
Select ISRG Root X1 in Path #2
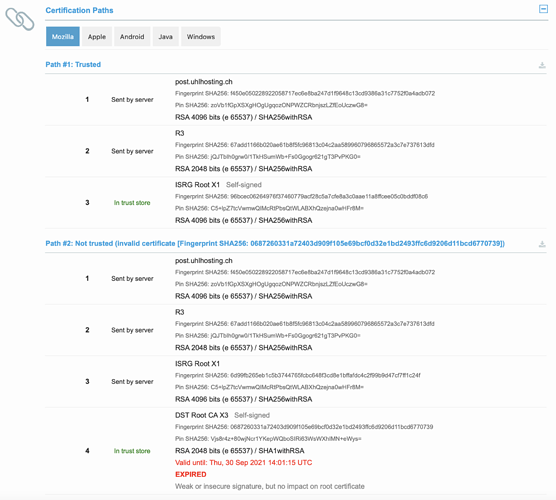(197, 363)
